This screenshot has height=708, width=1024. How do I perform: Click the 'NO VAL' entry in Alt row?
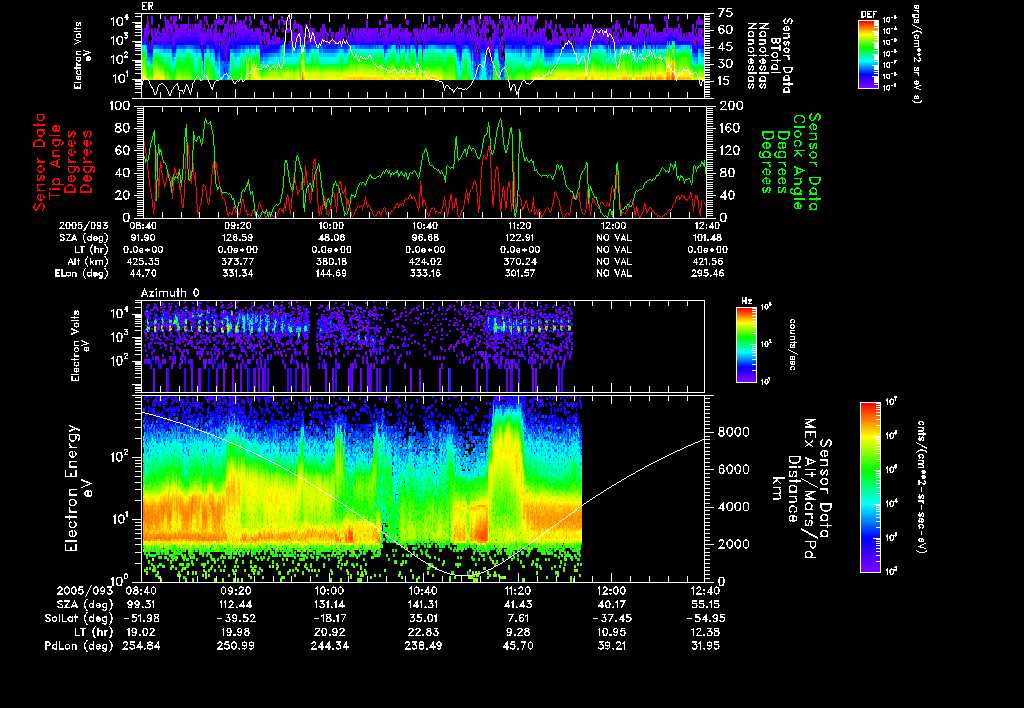pyautogui.click(x=613, y=261)
